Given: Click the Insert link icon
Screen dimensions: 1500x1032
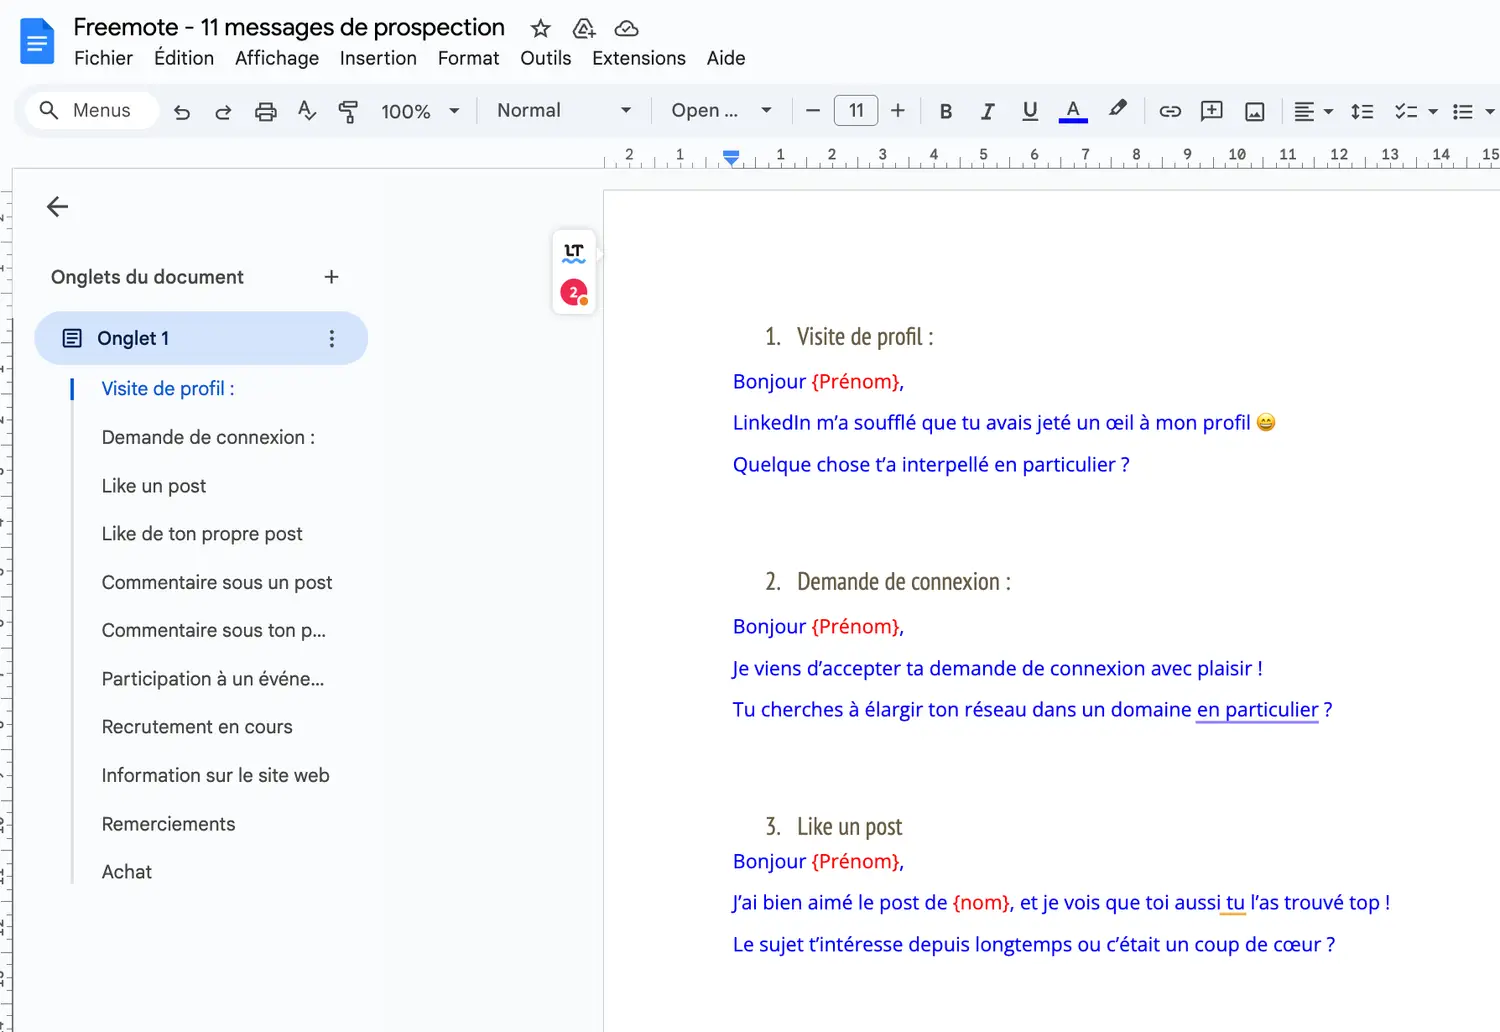Looking at the screenshot, I should (1169, 112).
